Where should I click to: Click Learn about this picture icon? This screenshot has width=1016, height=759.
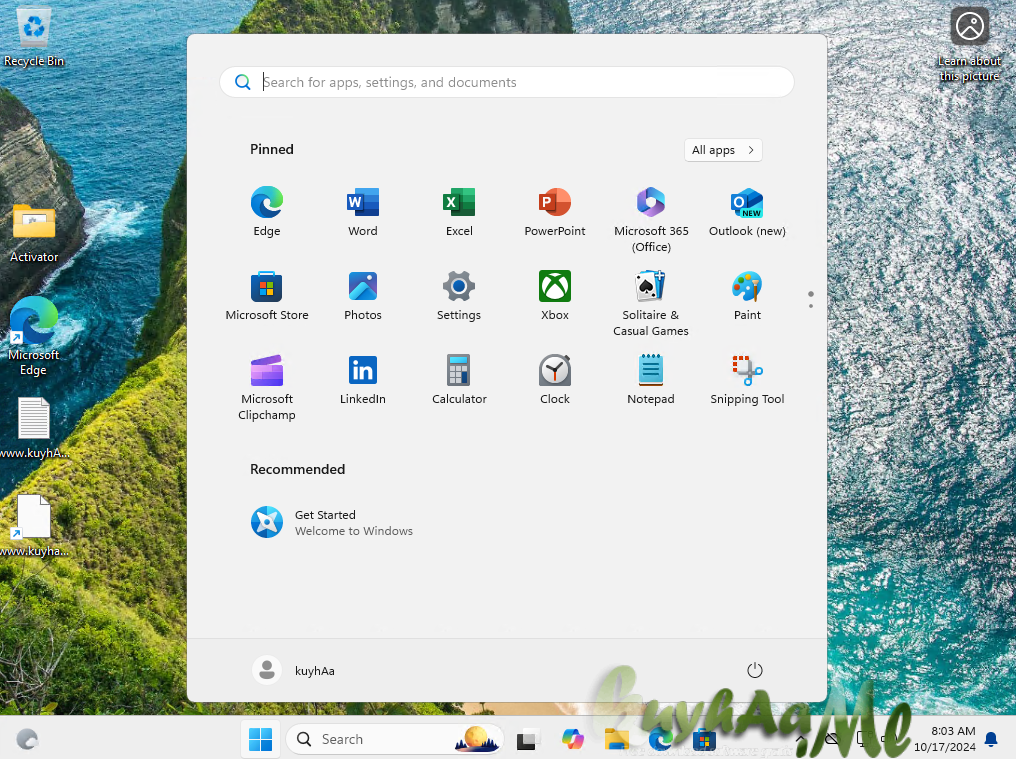point(969,44)
